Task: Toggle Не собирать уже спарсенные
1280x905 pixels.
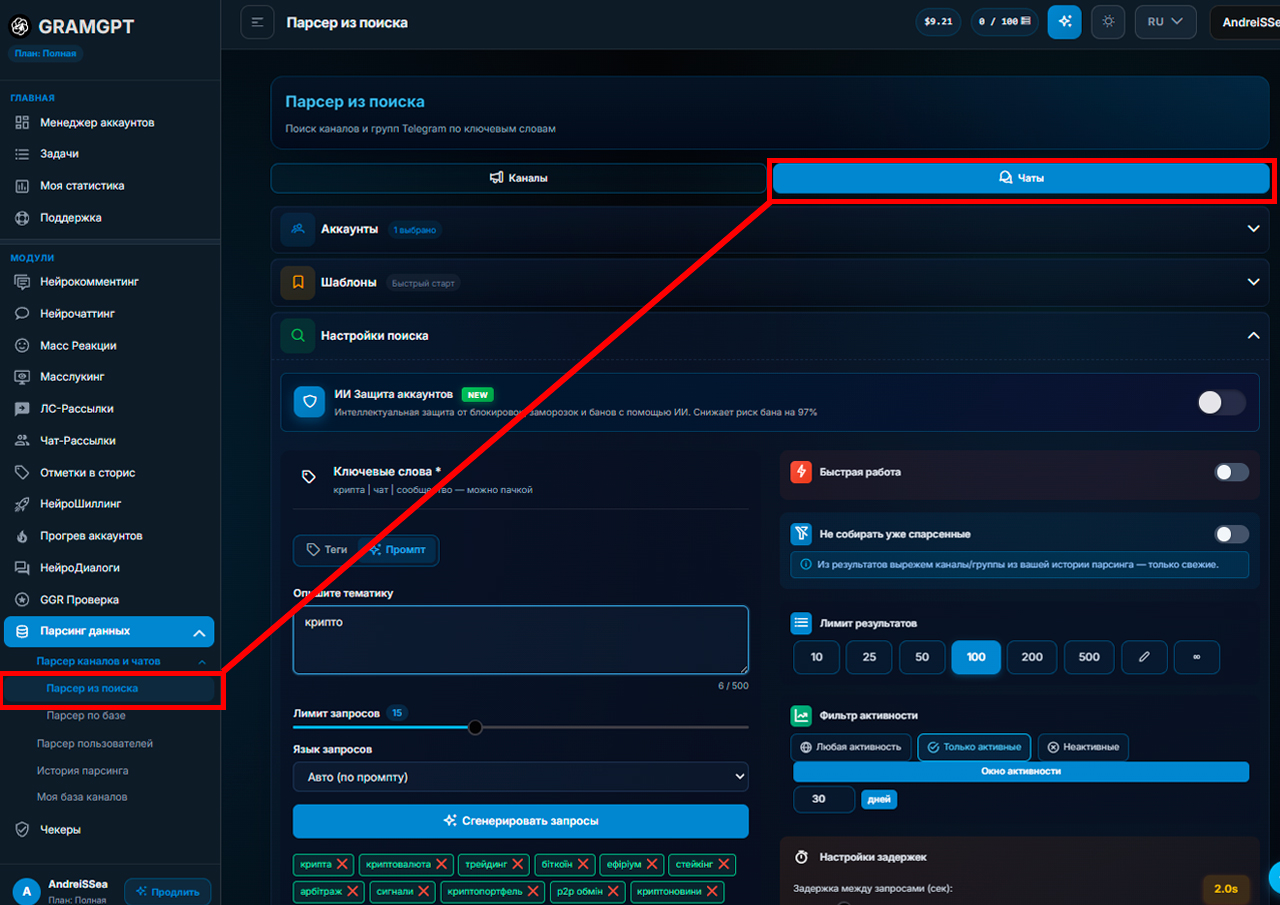Action: click(1232, 534)
